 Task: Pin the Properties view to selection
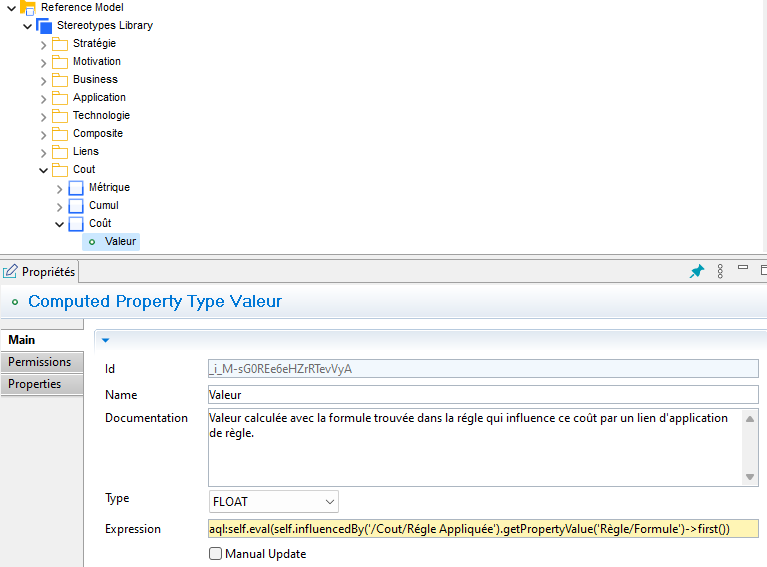point(697,271)
